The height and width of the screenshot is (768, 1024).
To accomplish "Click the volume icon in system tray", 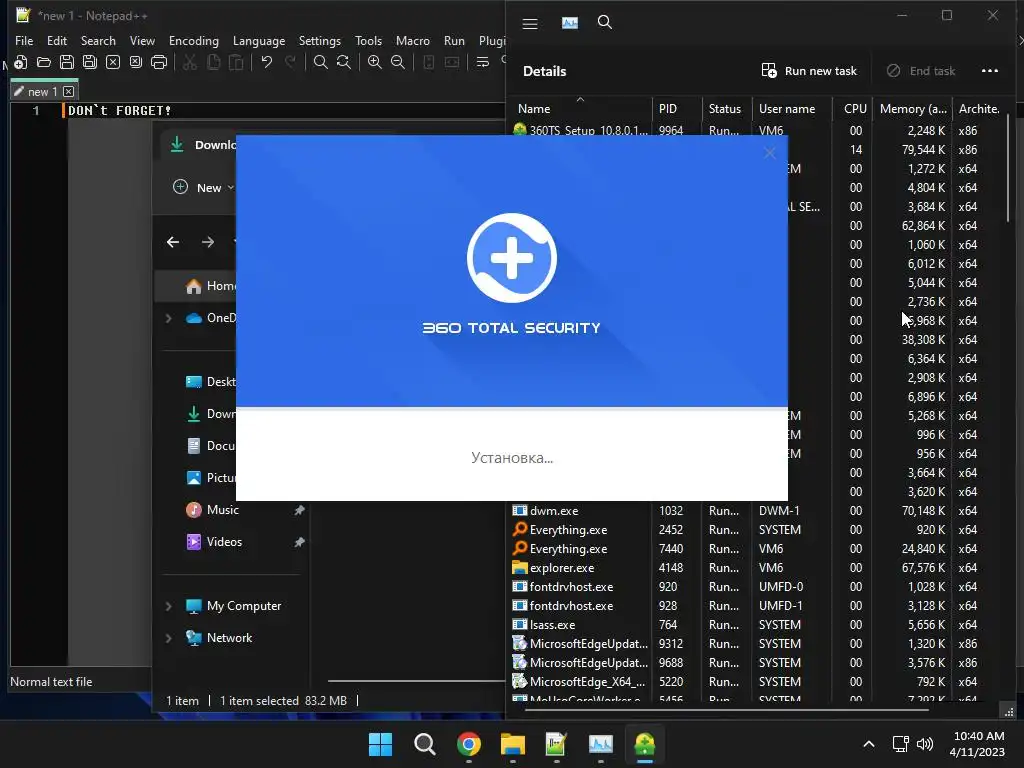I will (925, 744).
